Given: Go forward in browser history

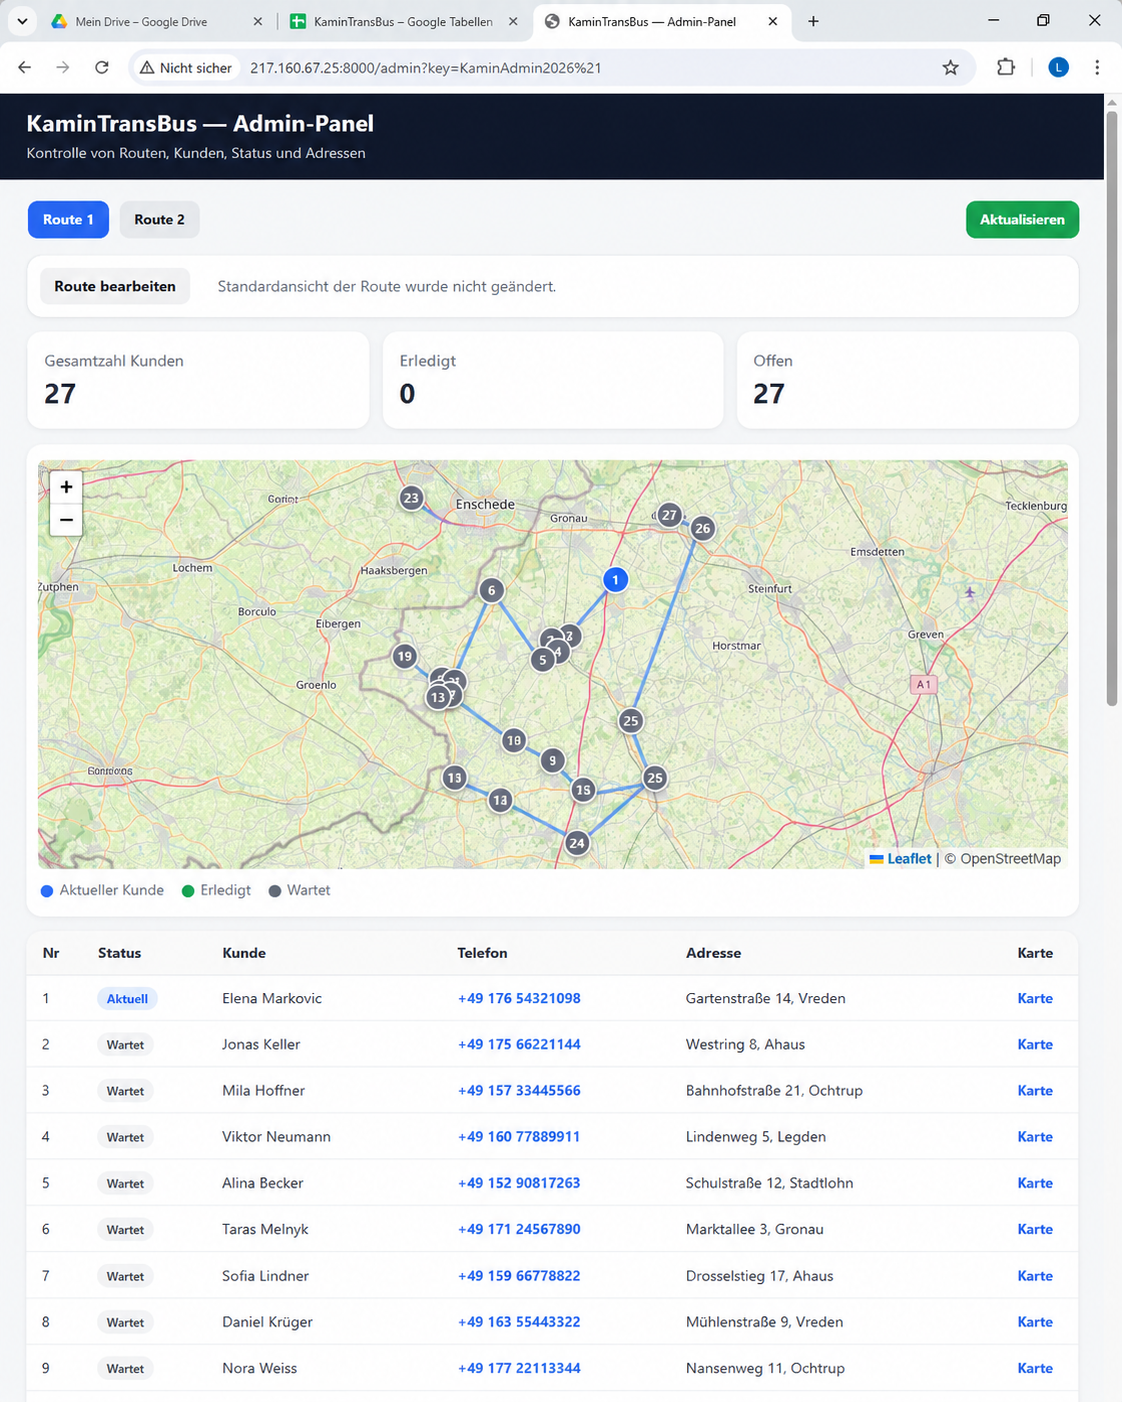Looking at the screenshot, I should point(63,67).
